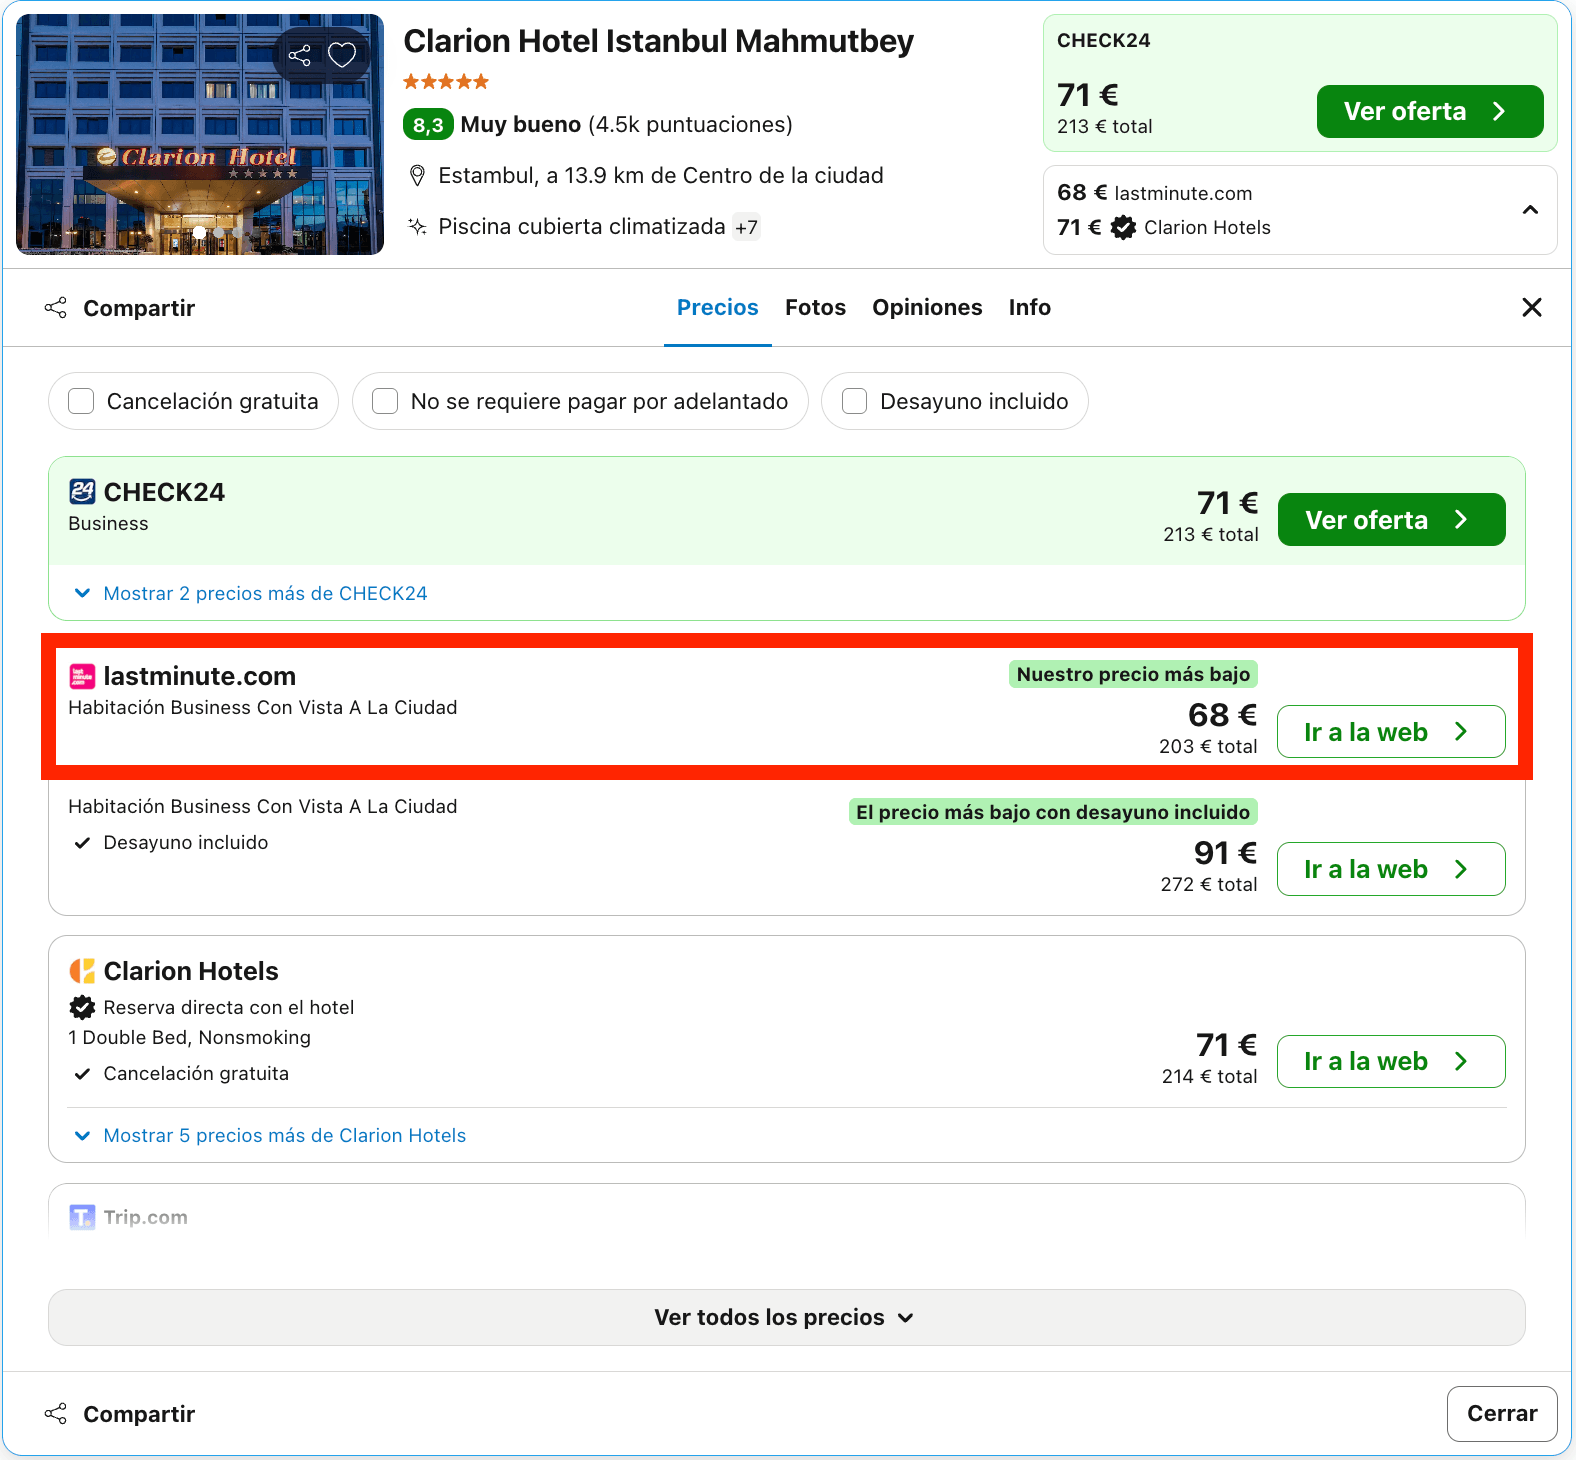1576x1460 pixels.
Task: Click Ir a la web for 68 € offer
Action: (x=1391, y=732)
